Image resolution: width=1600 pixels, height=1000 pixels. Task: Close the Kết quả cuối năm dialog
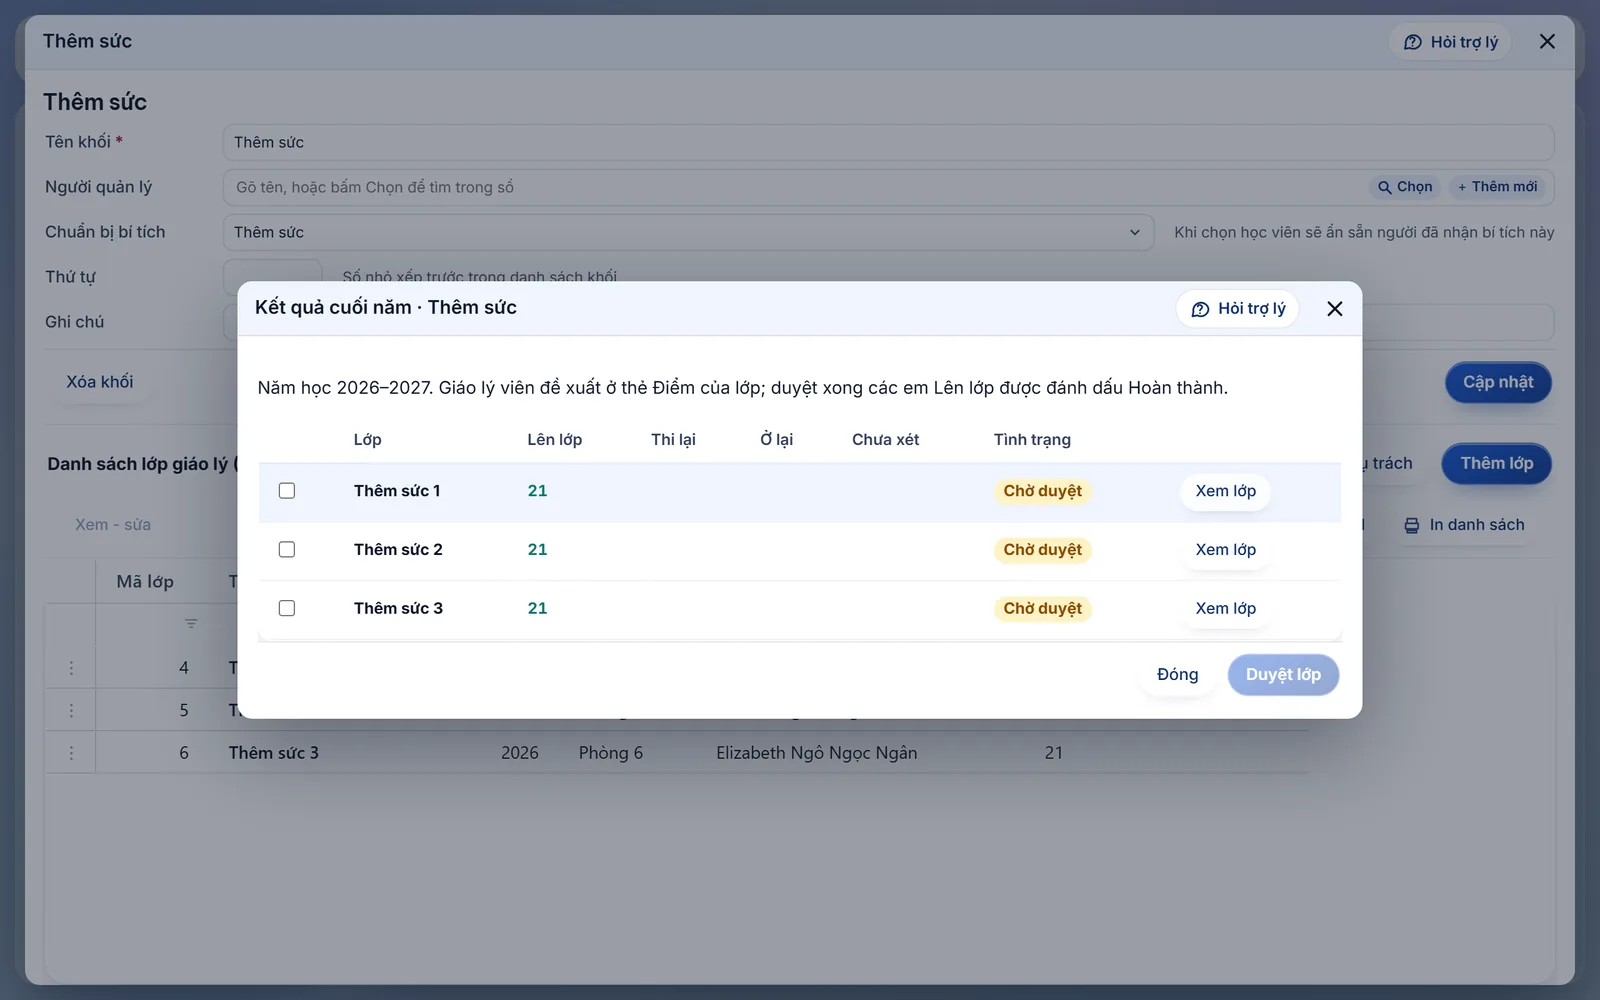(x=1334, y=309)
